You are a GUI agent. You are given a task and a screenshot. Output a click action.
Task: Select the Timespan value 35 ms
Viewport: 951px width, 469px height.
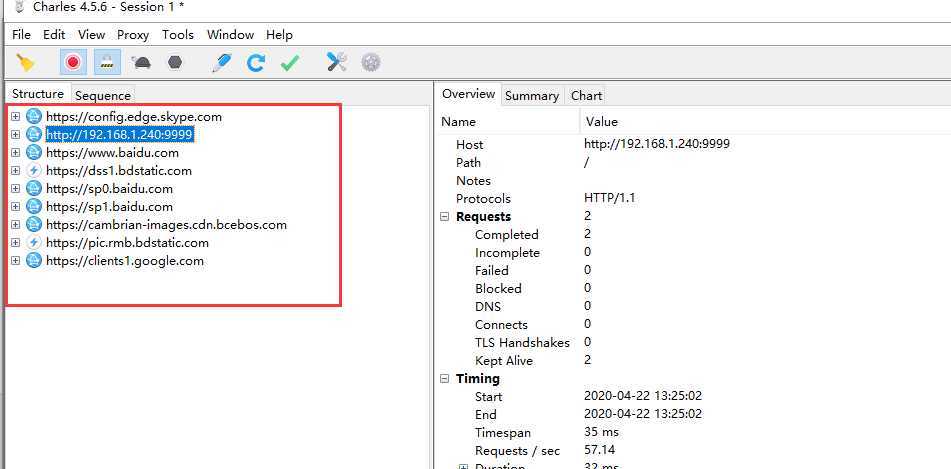[x=601, y=432]
